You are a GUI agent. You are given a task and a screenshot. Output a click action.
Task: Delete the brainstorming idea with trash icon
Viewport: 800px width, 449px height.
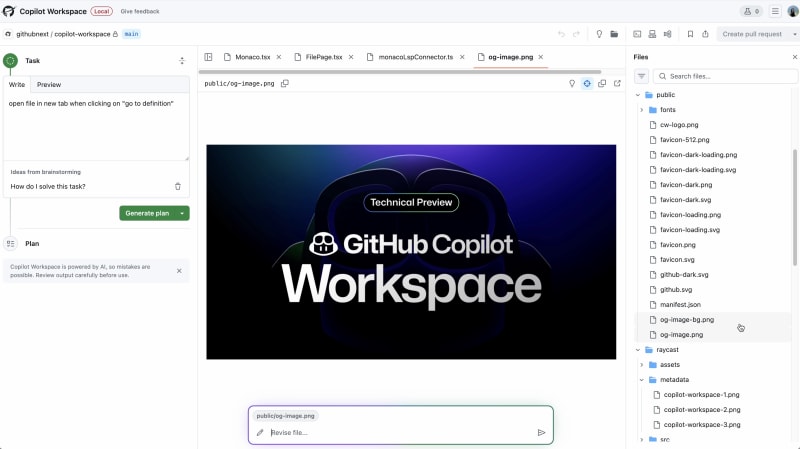(178, 186)
